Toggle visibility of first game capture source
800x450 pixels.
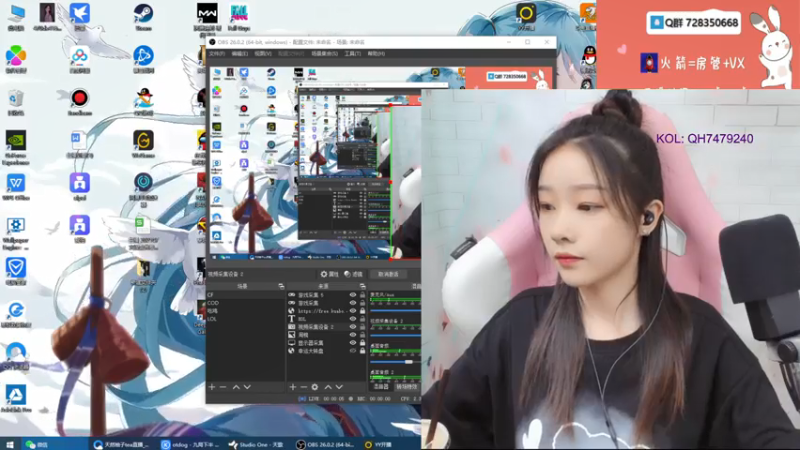(353, 295)
